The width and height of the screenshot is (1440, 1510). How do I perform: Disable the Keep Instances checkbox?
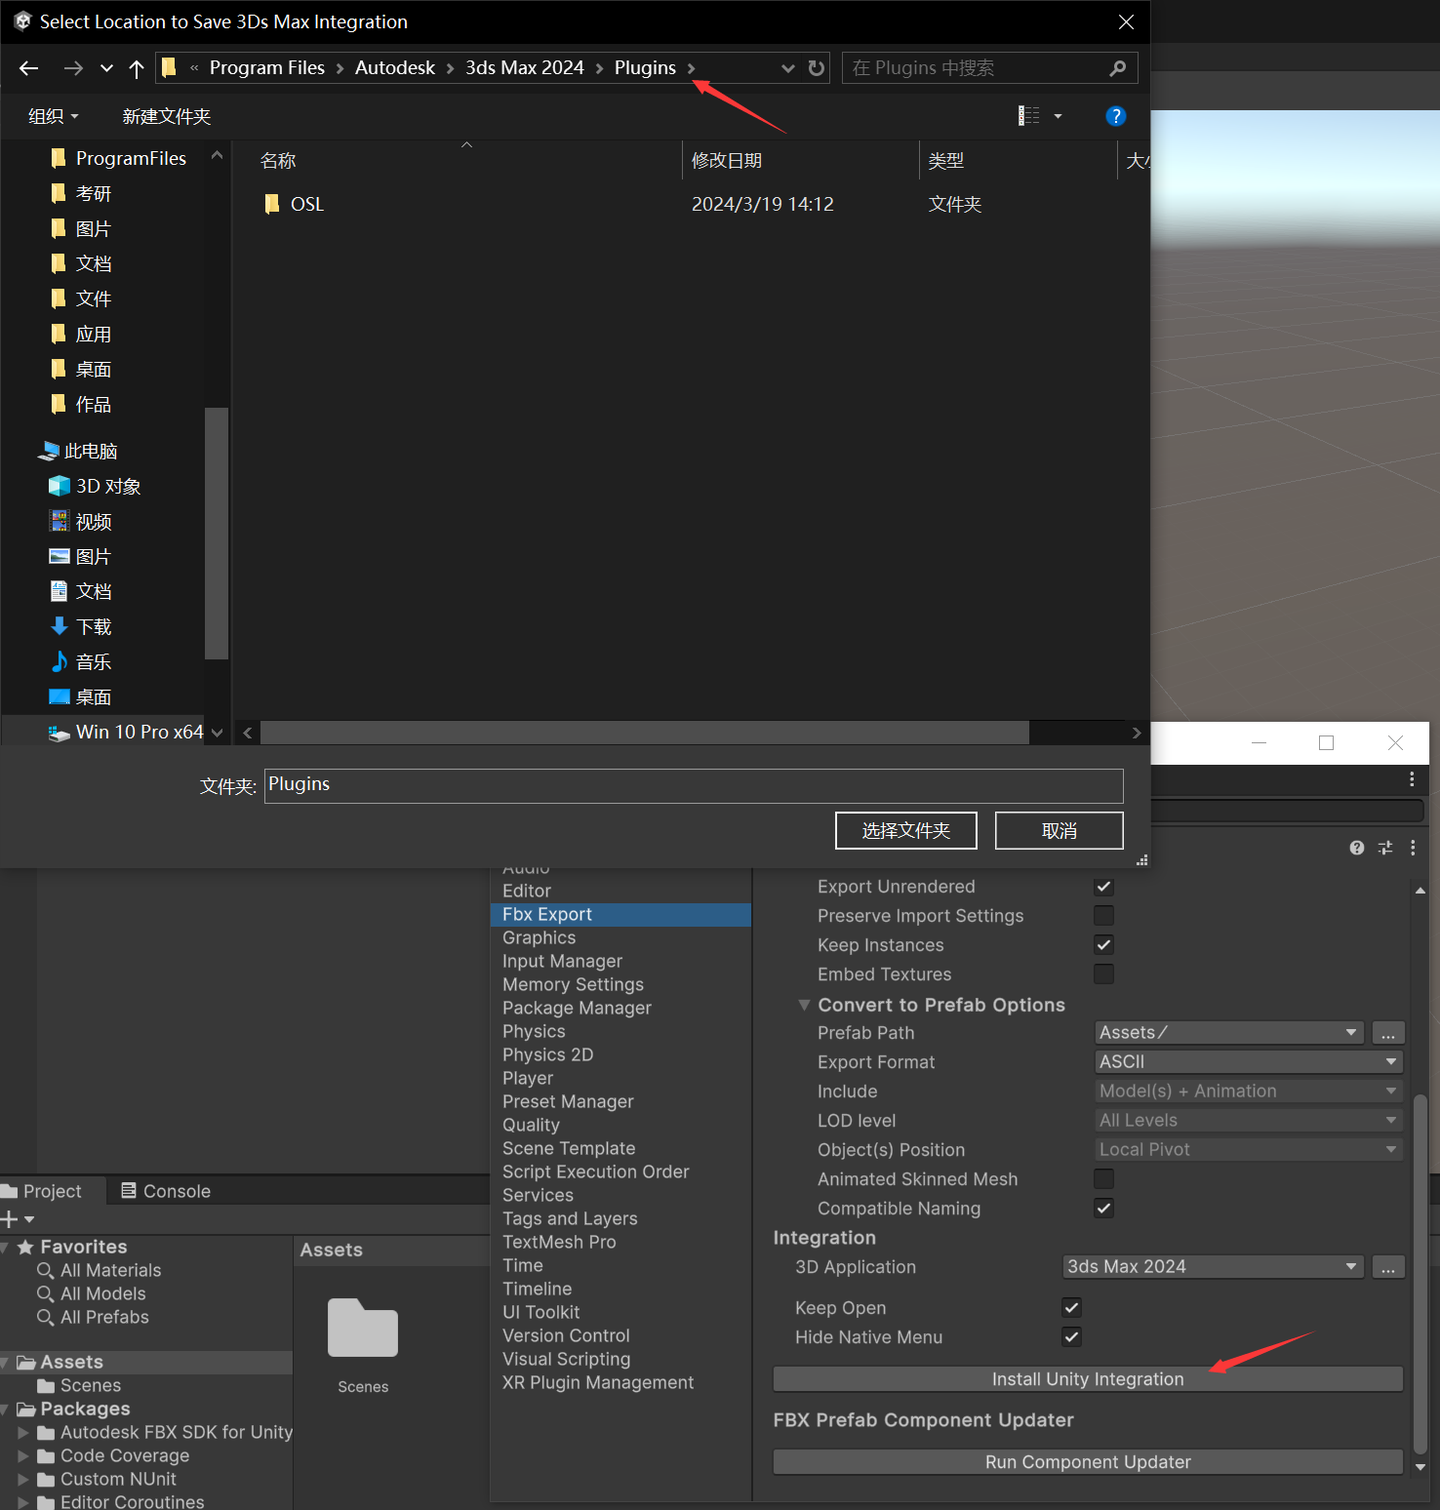point(1103,945)
